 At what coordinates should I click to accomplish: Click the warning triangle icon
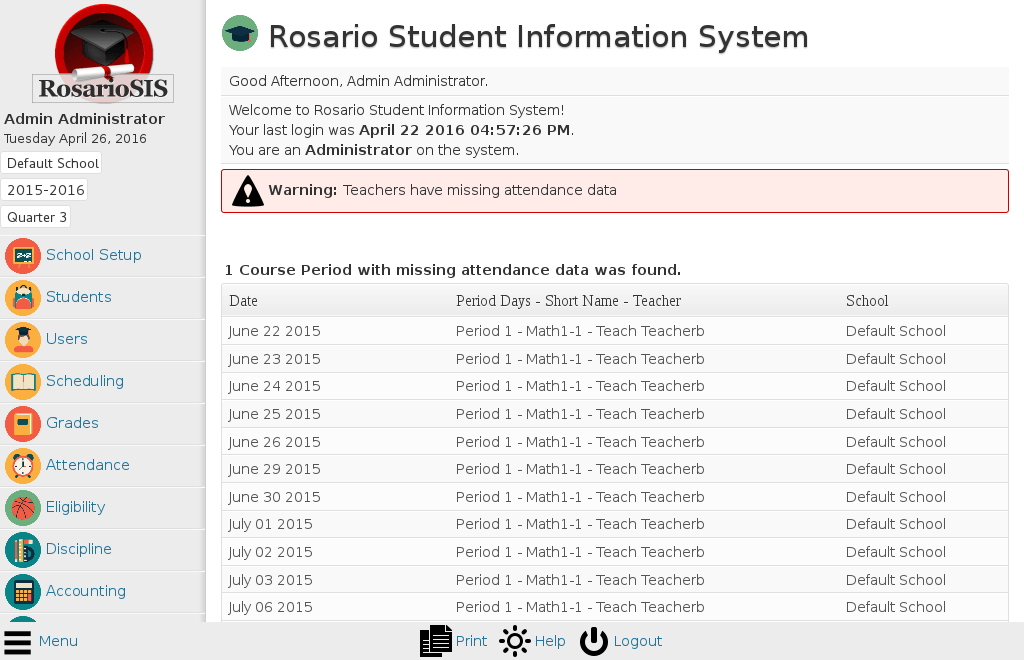[248, 191]
